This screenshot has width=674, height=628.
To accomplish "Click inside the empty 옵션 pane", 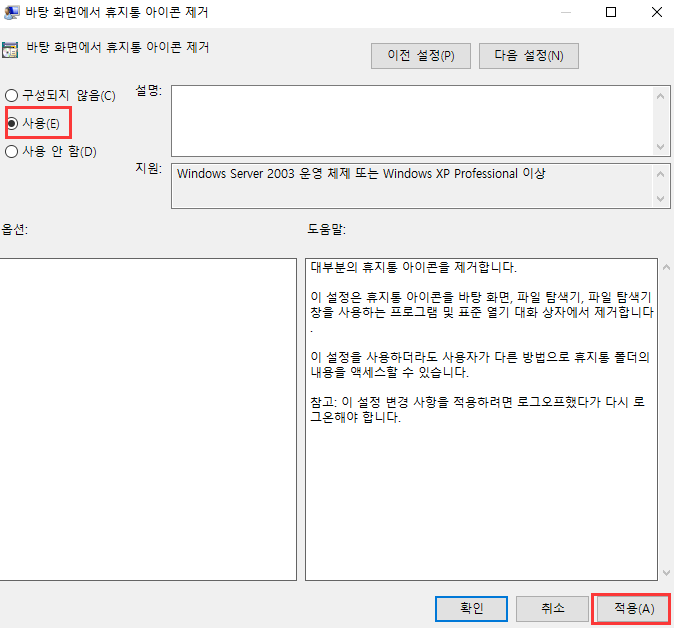I will click(x=147, y=419).
